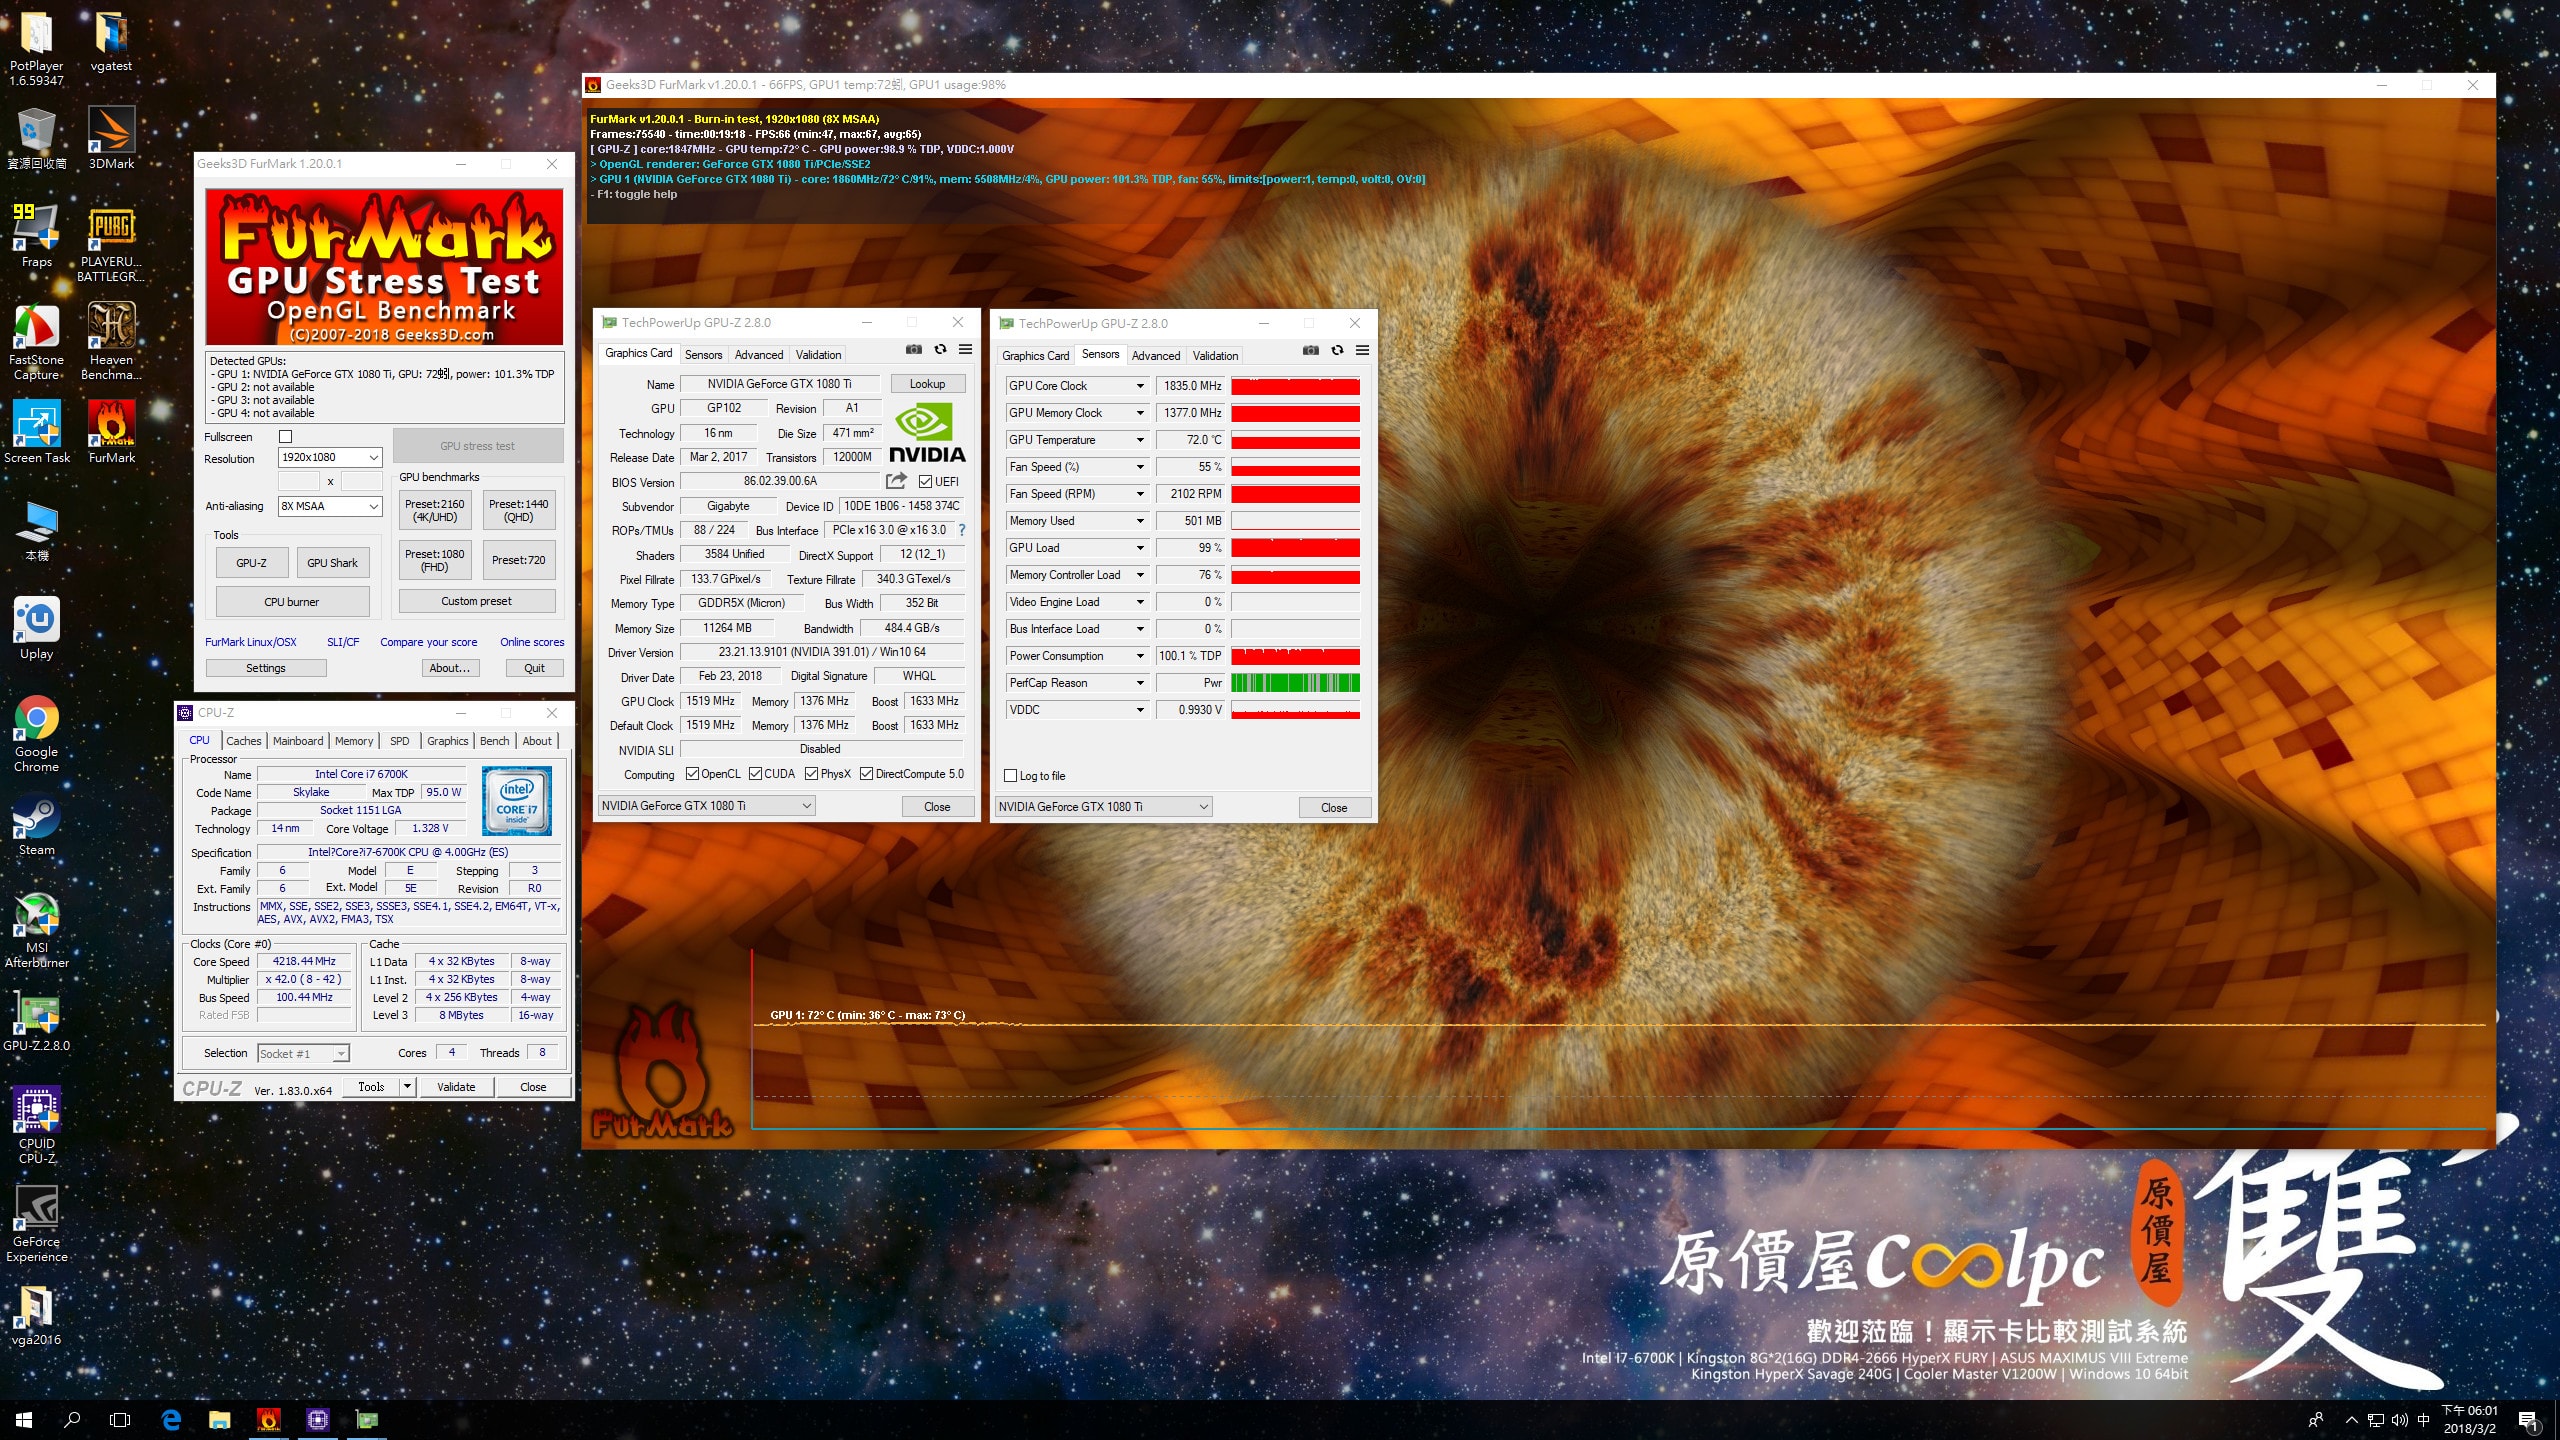This screenshot has width=2560, height=1440.
Task: Open the FurMark Linux/OSX link
Action: pos(251,643)
